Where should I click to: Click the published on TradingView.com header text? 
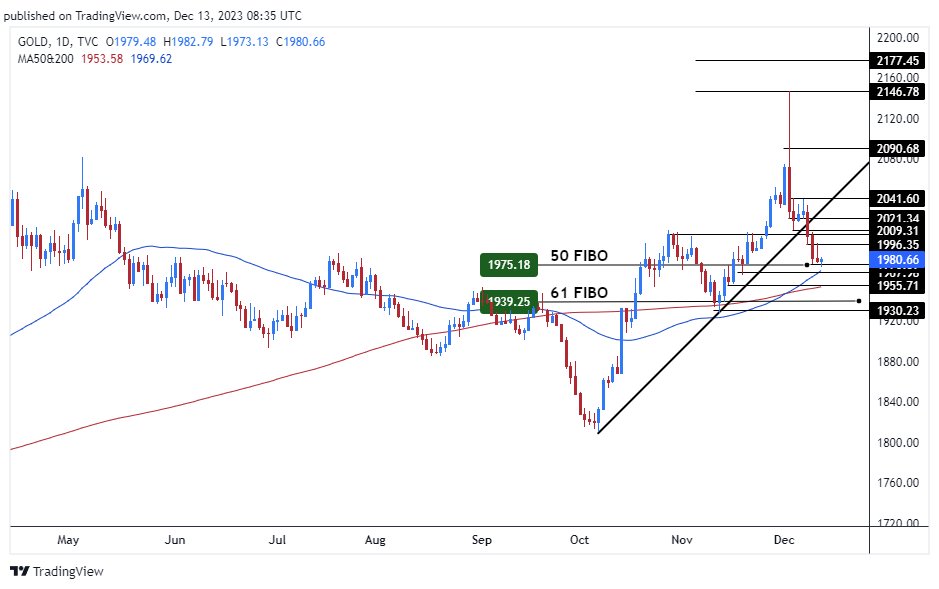point(153,16)
